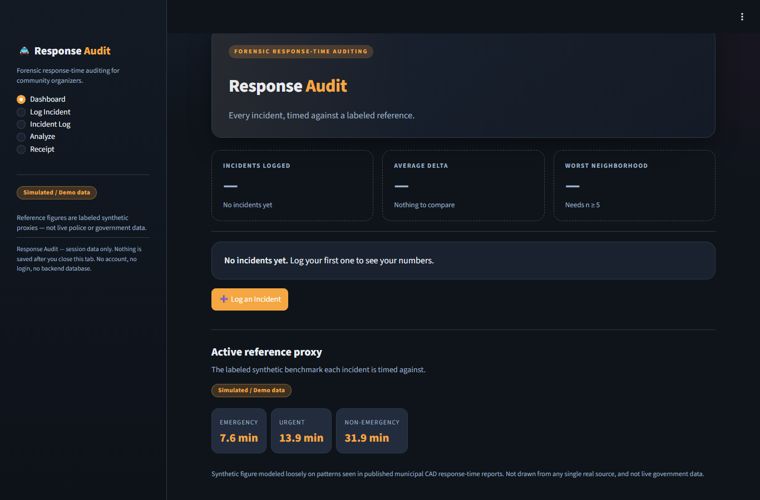Click the Response Audit siren logo icon

point(24,50)
